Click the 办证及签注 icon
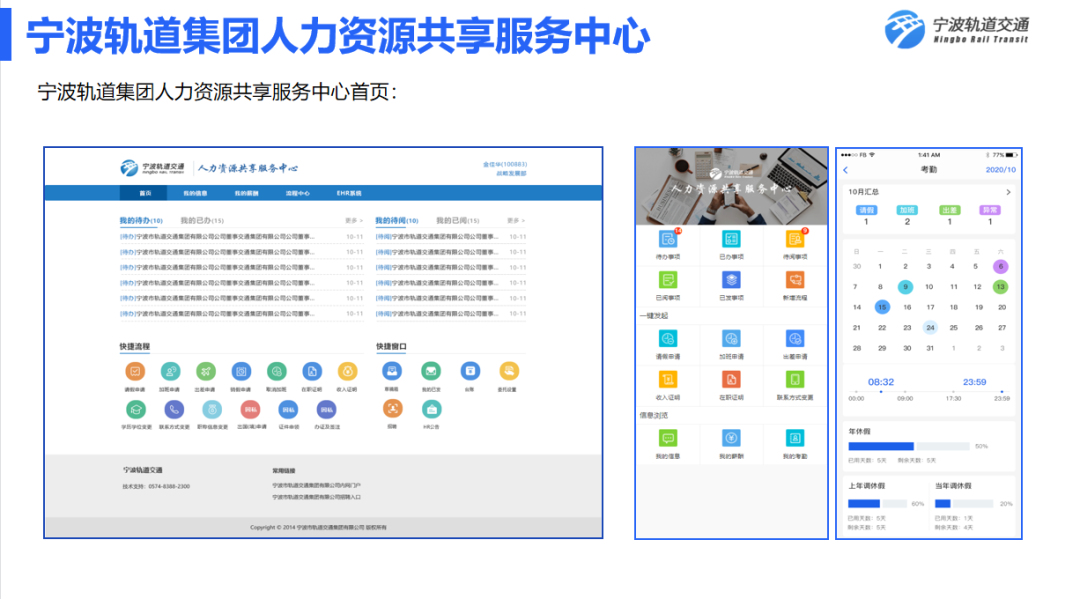This screenshot has height=599, width=1080. click(x=326, y=410)
